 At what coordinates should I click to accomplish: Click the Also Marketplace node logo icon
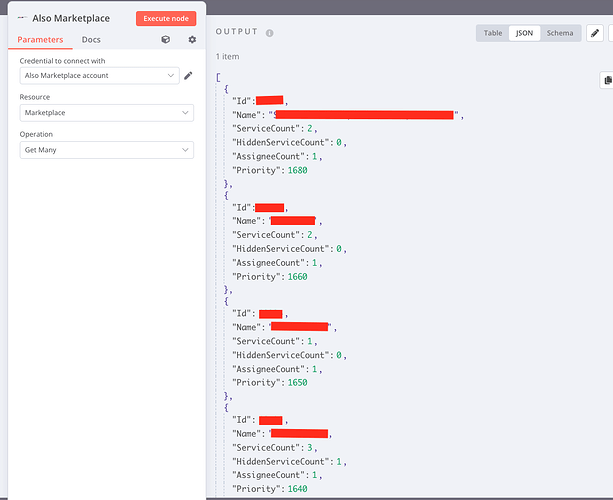(x=22, y=18)
